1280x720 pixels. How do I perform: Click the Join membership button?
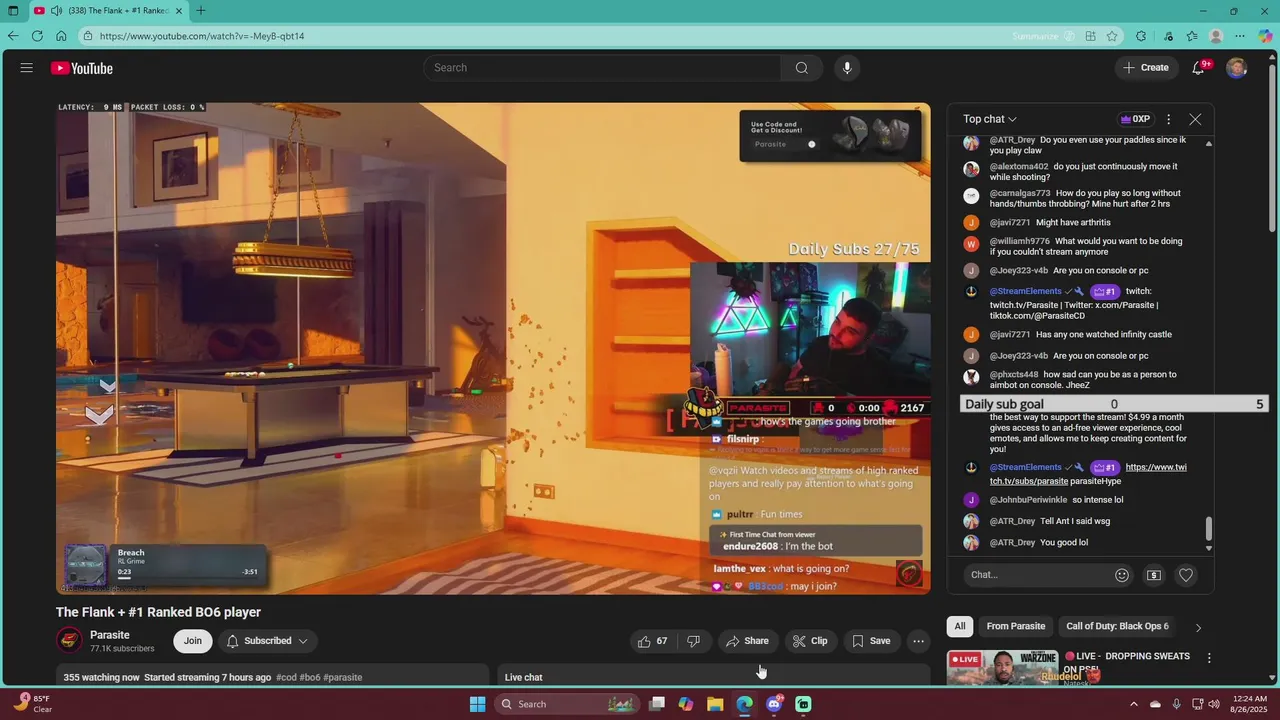(193, 641)
